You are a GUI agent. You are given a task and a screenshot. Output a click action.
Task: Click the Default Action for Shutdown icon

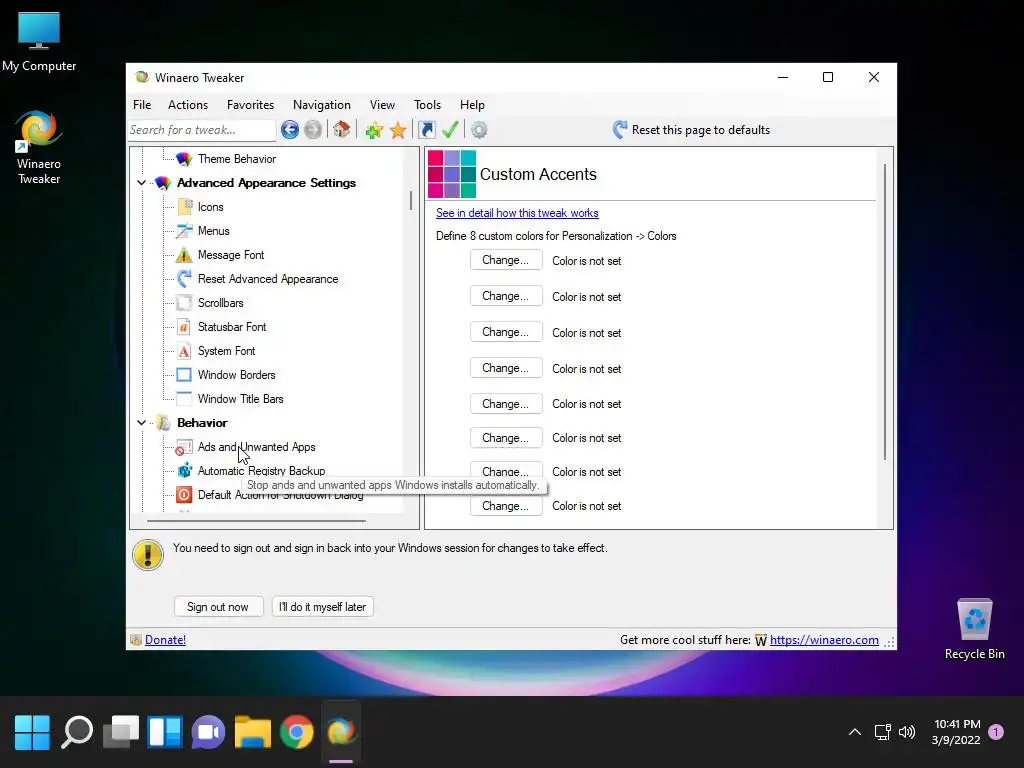(185, 495)
